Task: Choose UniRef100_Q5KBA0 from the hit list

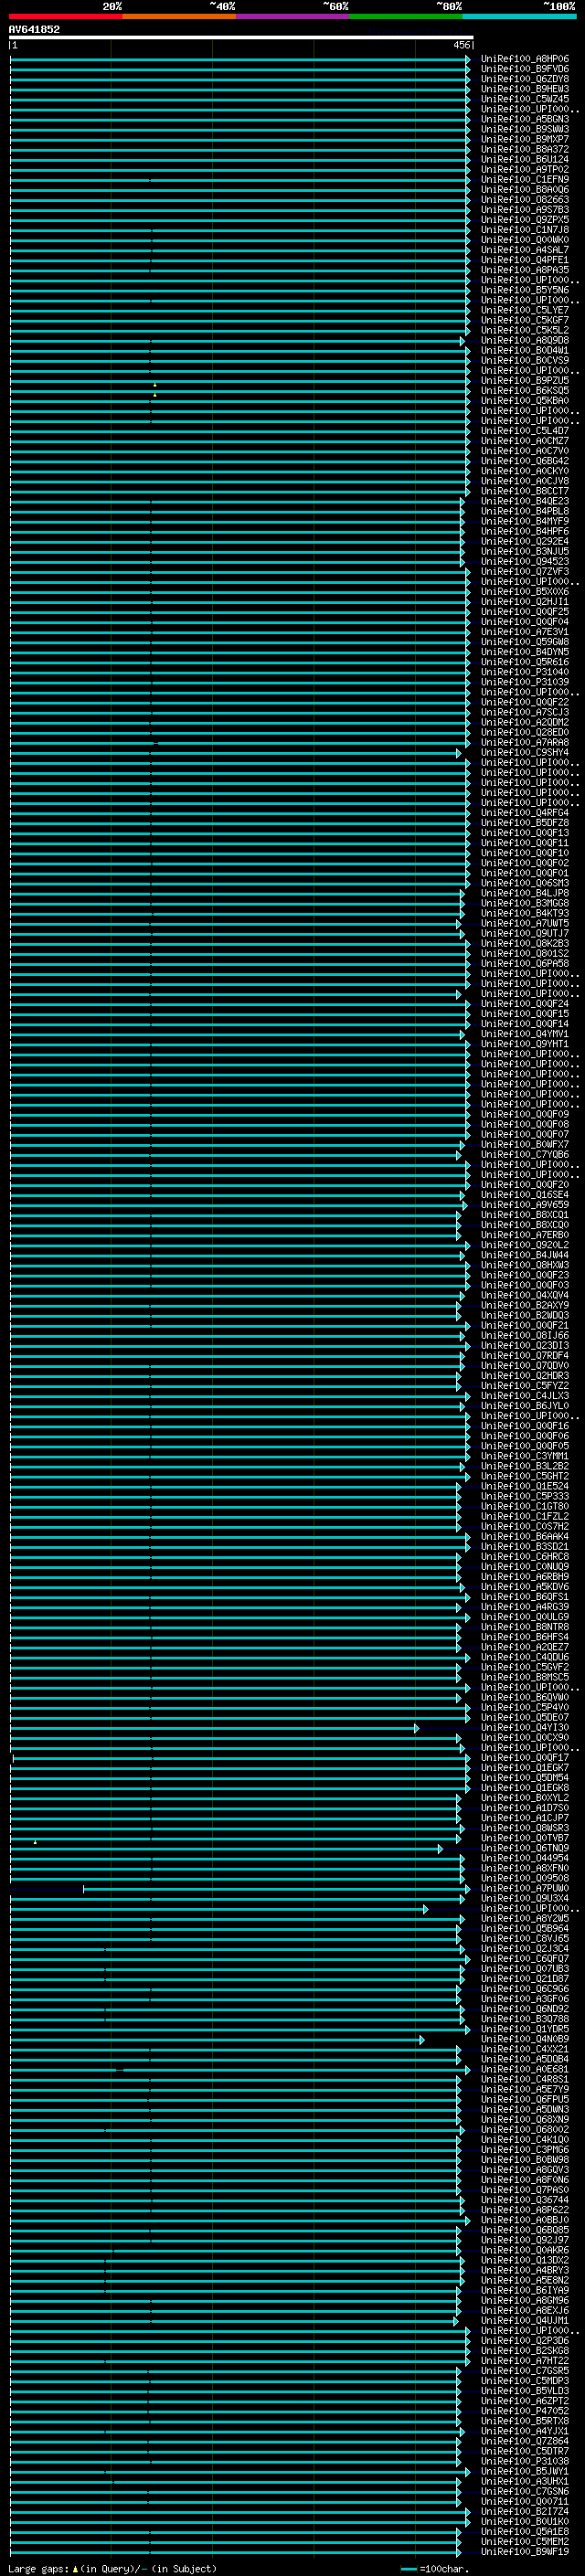Action: 525,401
